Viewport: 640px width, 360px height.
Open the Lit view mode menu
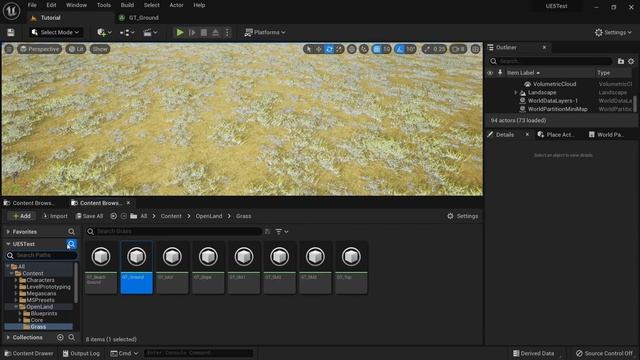click(x=76, y=49)
